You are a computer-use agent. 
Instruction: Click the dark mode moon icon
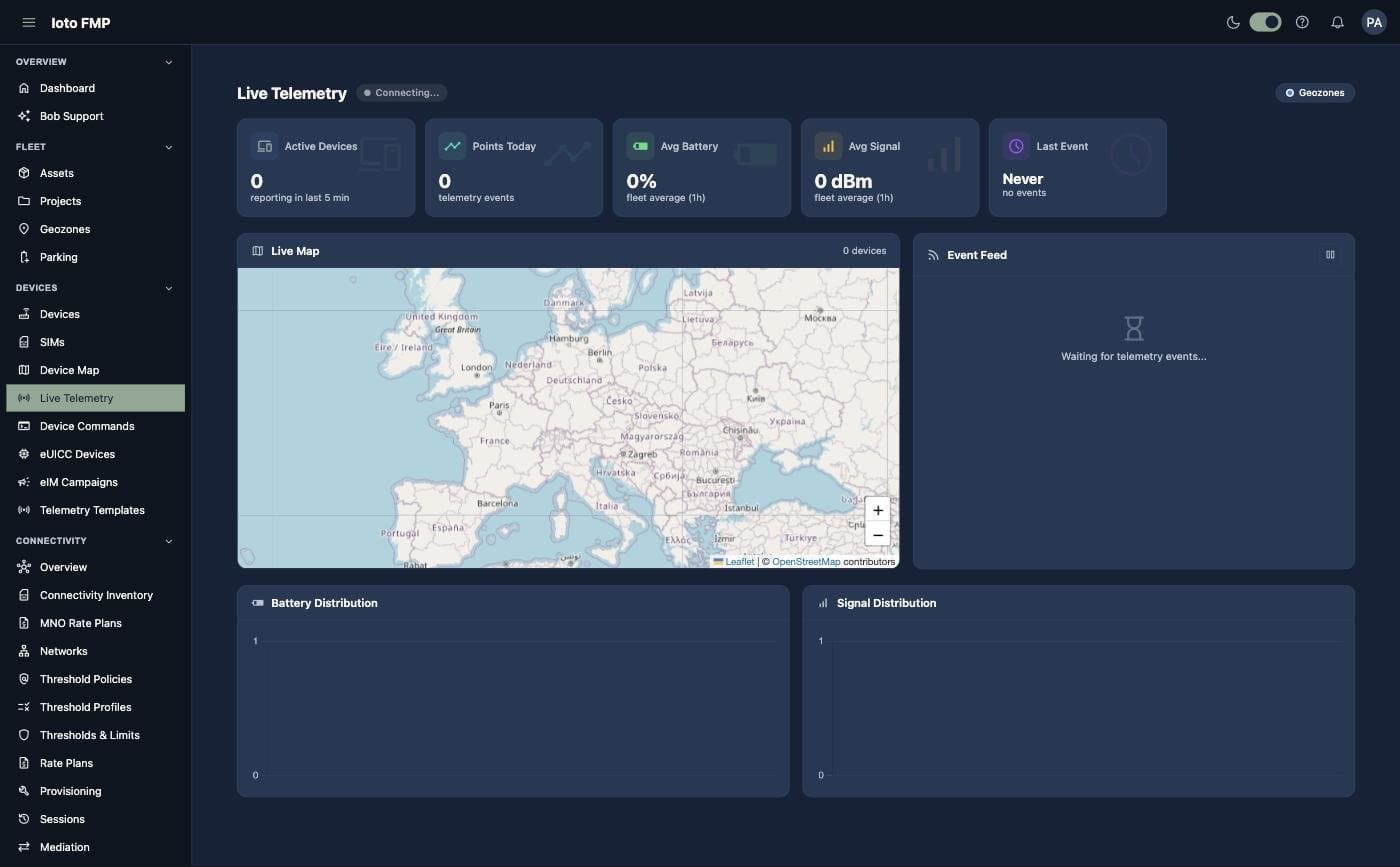[x=1233, y=22]
